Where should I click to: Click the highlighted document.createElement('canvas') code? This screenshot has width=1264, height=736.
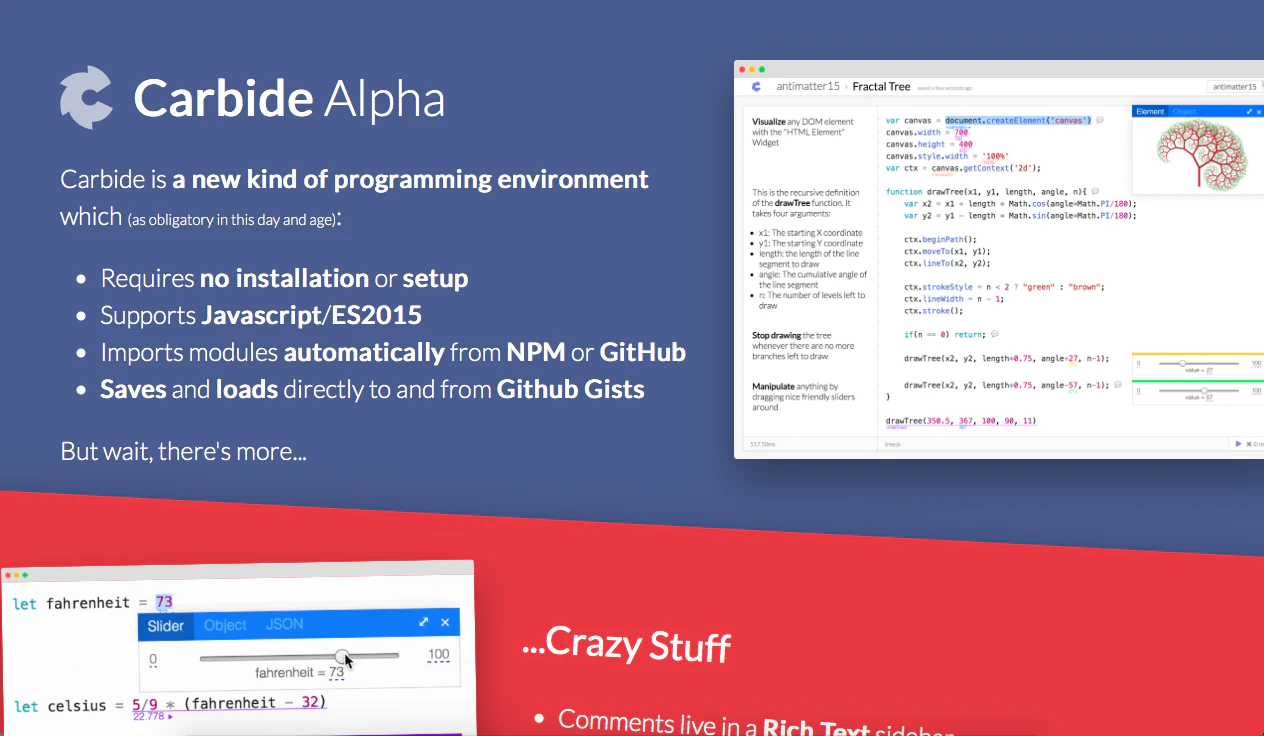1018,120
